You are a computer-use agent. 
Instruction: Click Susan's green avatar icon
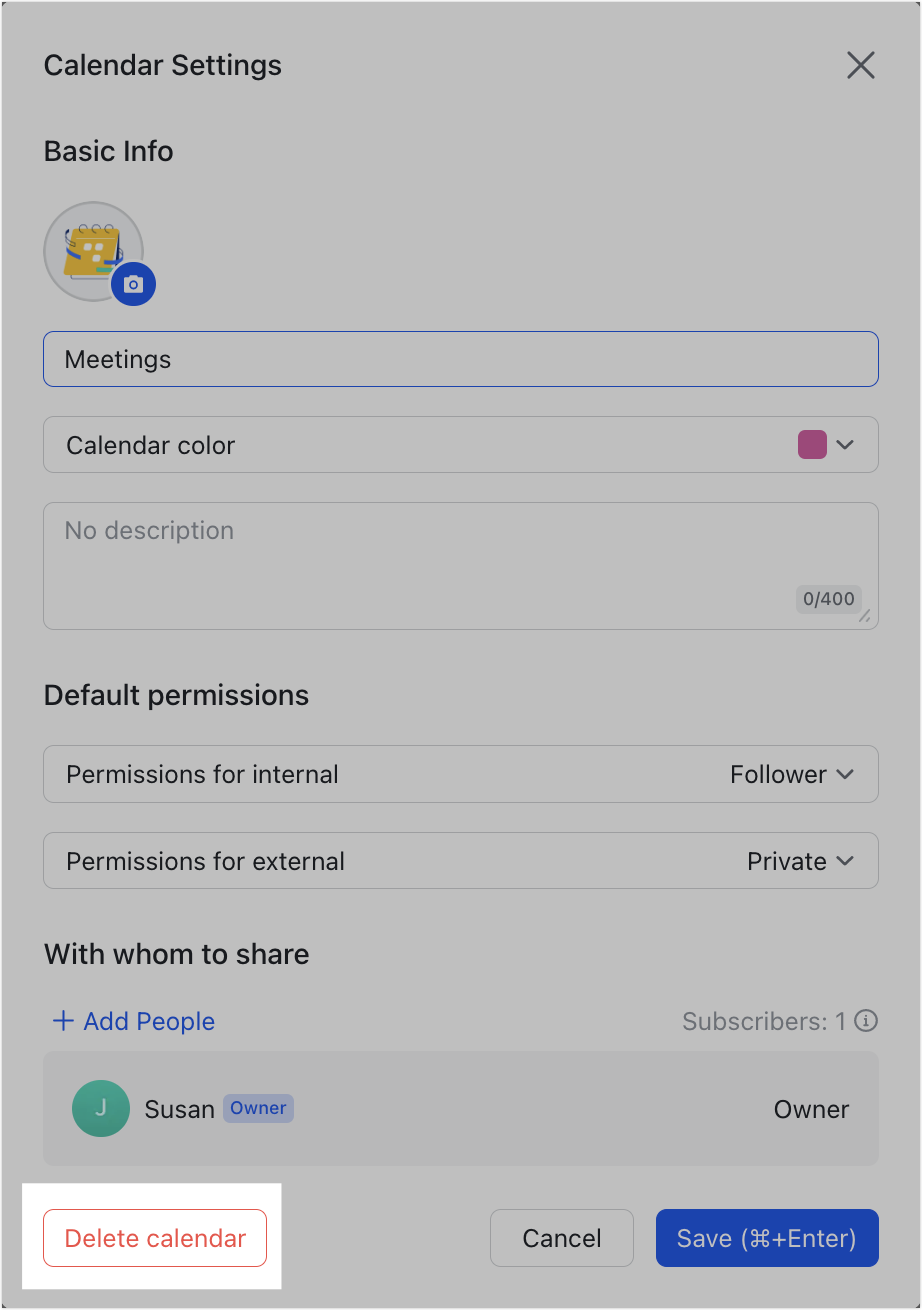[x=100, y=1108]
